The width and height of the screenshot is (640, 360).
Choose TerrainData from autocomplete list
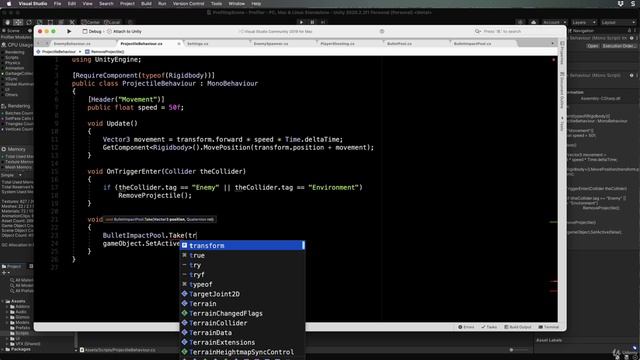tap(242, 333)
